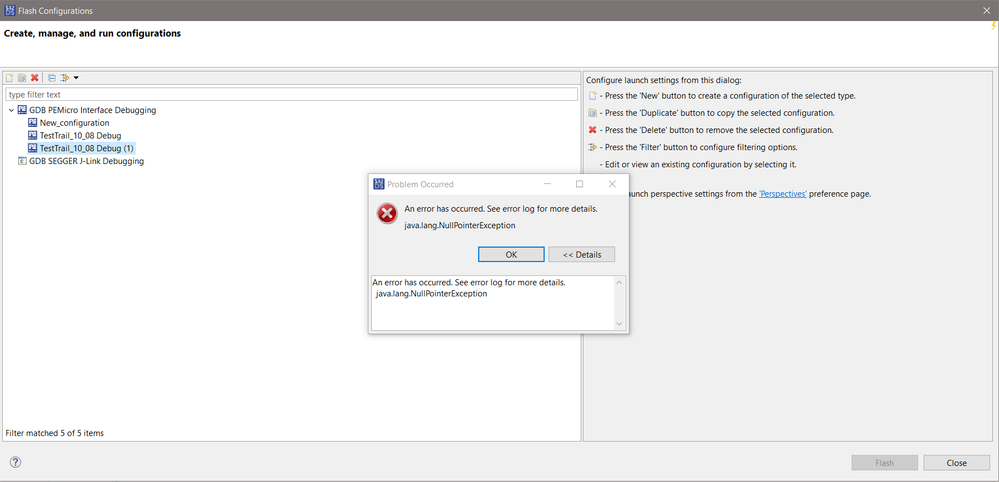This screenshot has width=999, height=482.
Task: Open Help via the question mark icon
Action: pyautogui.click(x=16, y=462)
